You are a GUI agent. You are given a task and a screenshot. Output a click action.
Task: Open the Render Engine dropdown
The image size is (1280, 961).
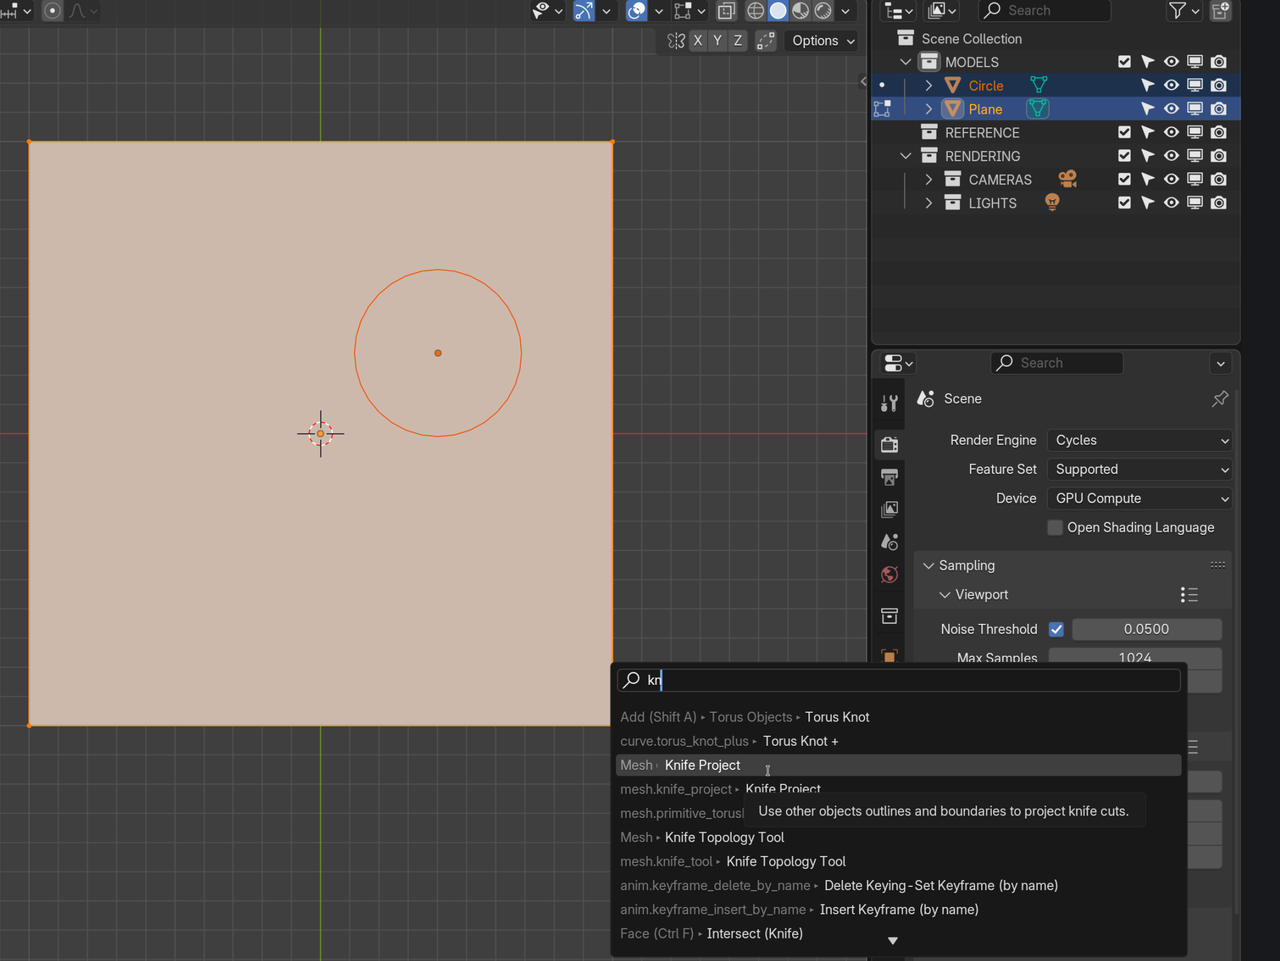click(x=1140, y=441)
